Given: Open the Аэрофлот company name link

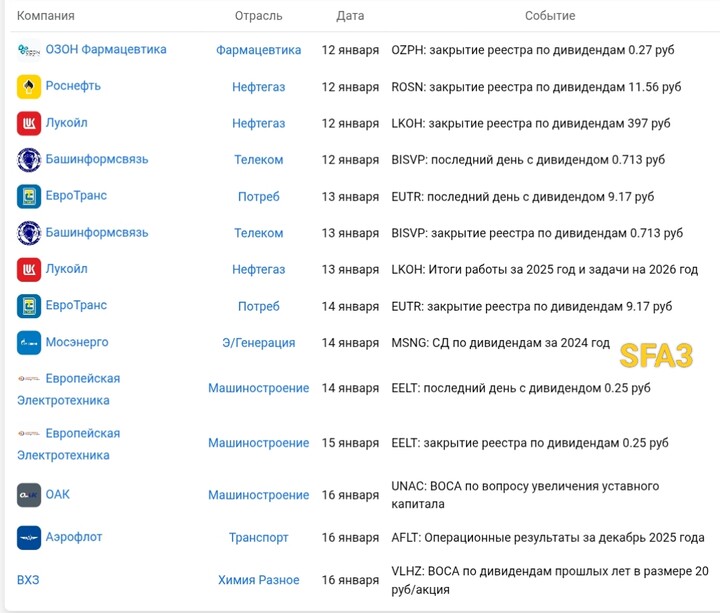Looking at the screenshot, I should (x=73, y=538).
